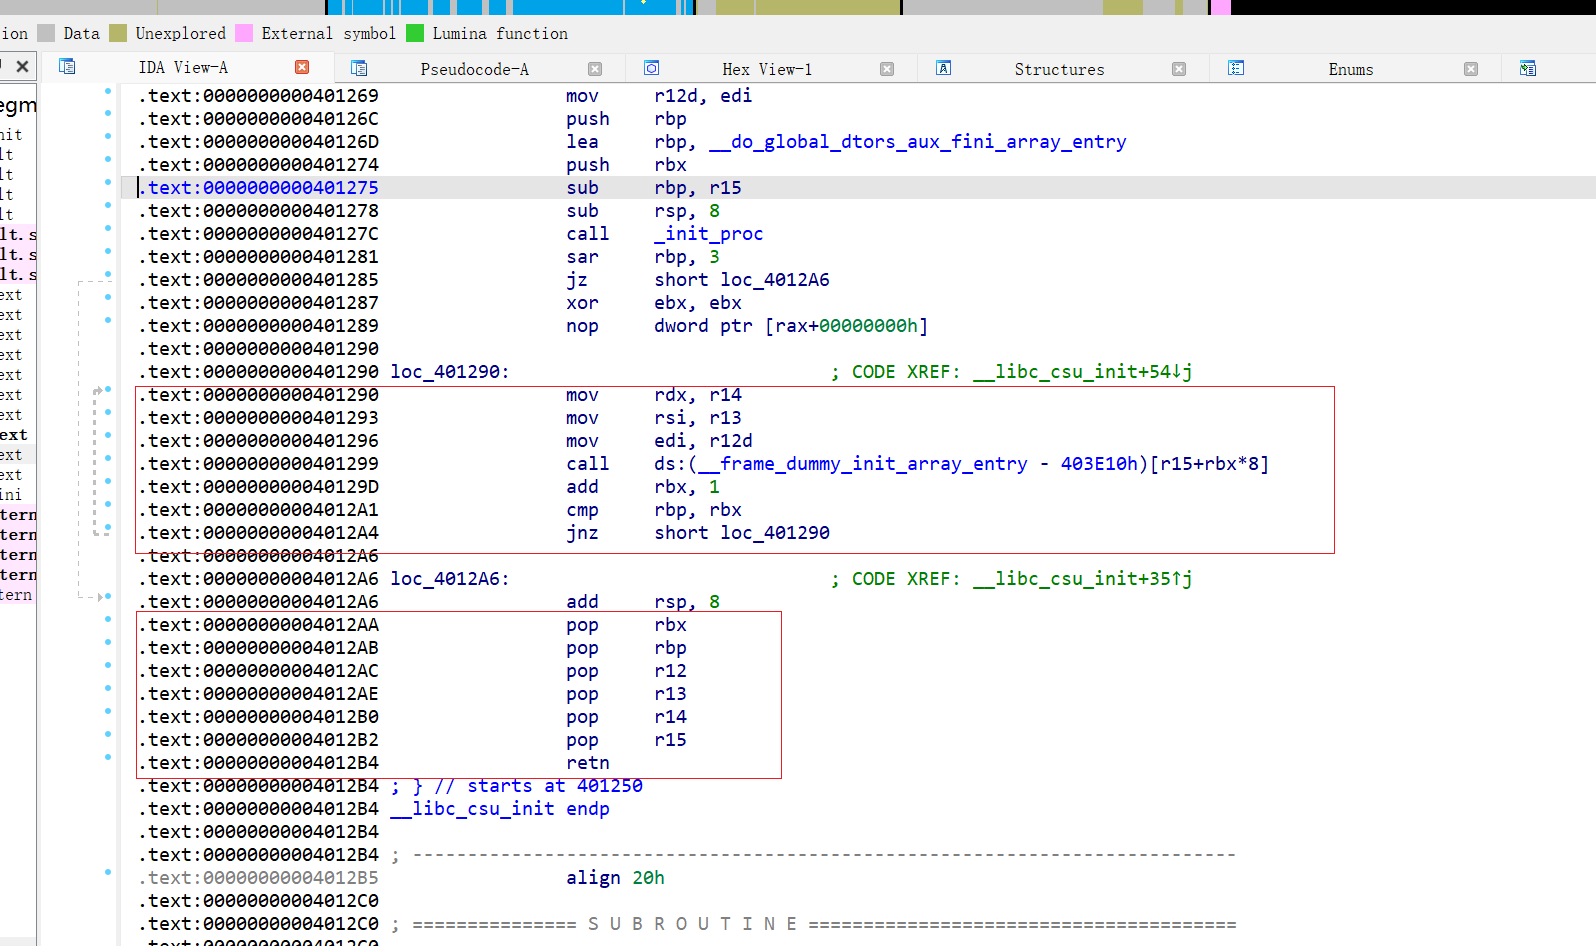The image size is (1596, 946).
Task: Click the tab icon right of Enums
Action: coord(1527,68)
